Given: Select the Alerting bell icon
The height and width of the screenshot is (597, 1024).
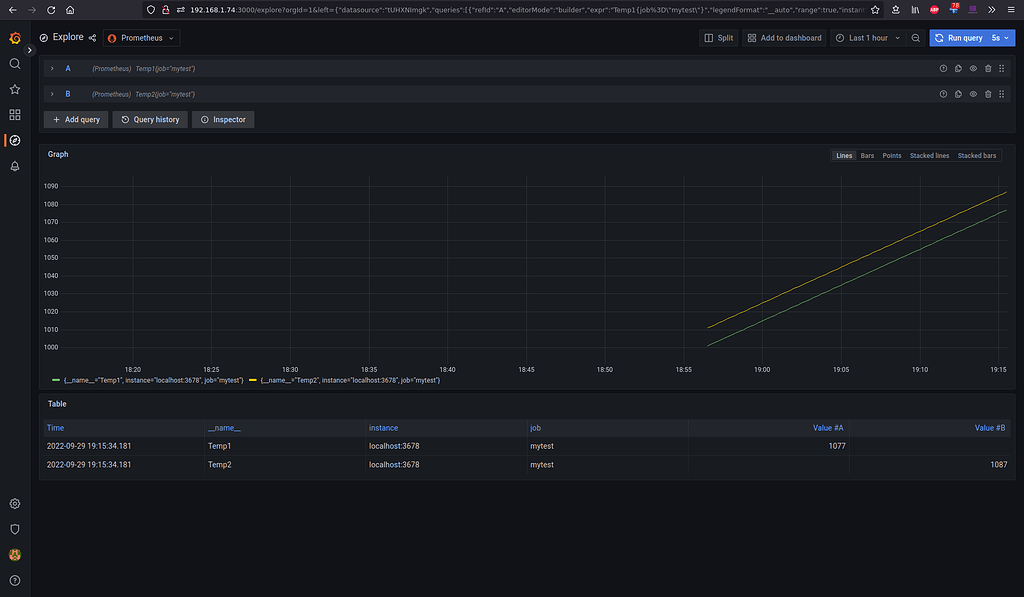Looking at the screenshot, I should pos(14,167).
